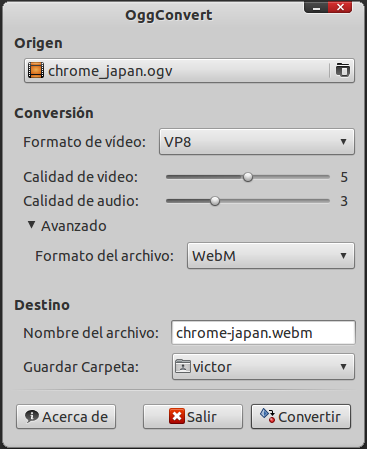The height and width of the screenshot is (449, 367).
Task: Click the Avanzado label
Action: 74,226
